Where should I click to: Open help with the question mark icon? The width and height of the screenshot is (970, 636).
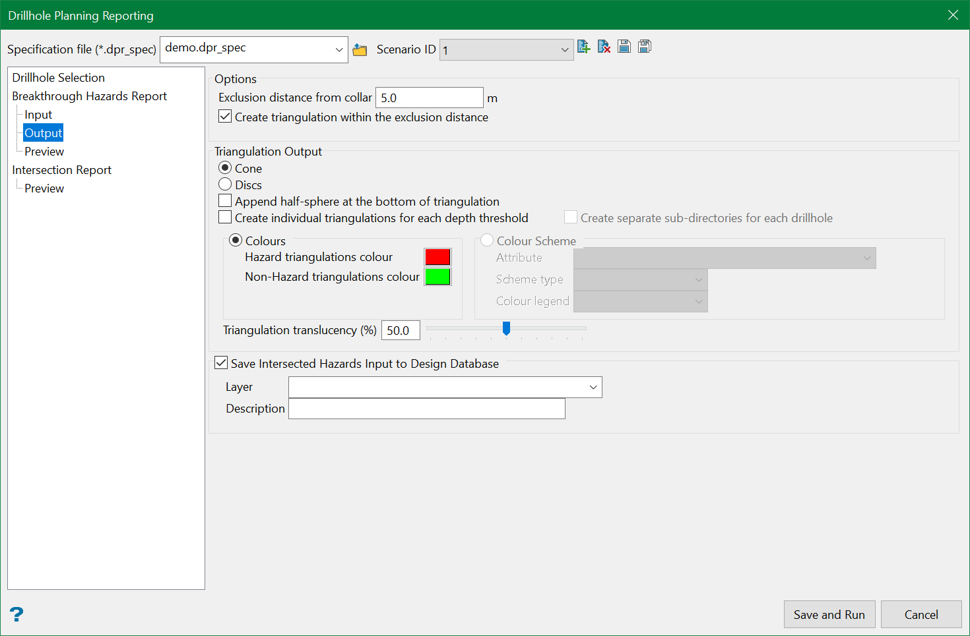(x=16, y=614)
